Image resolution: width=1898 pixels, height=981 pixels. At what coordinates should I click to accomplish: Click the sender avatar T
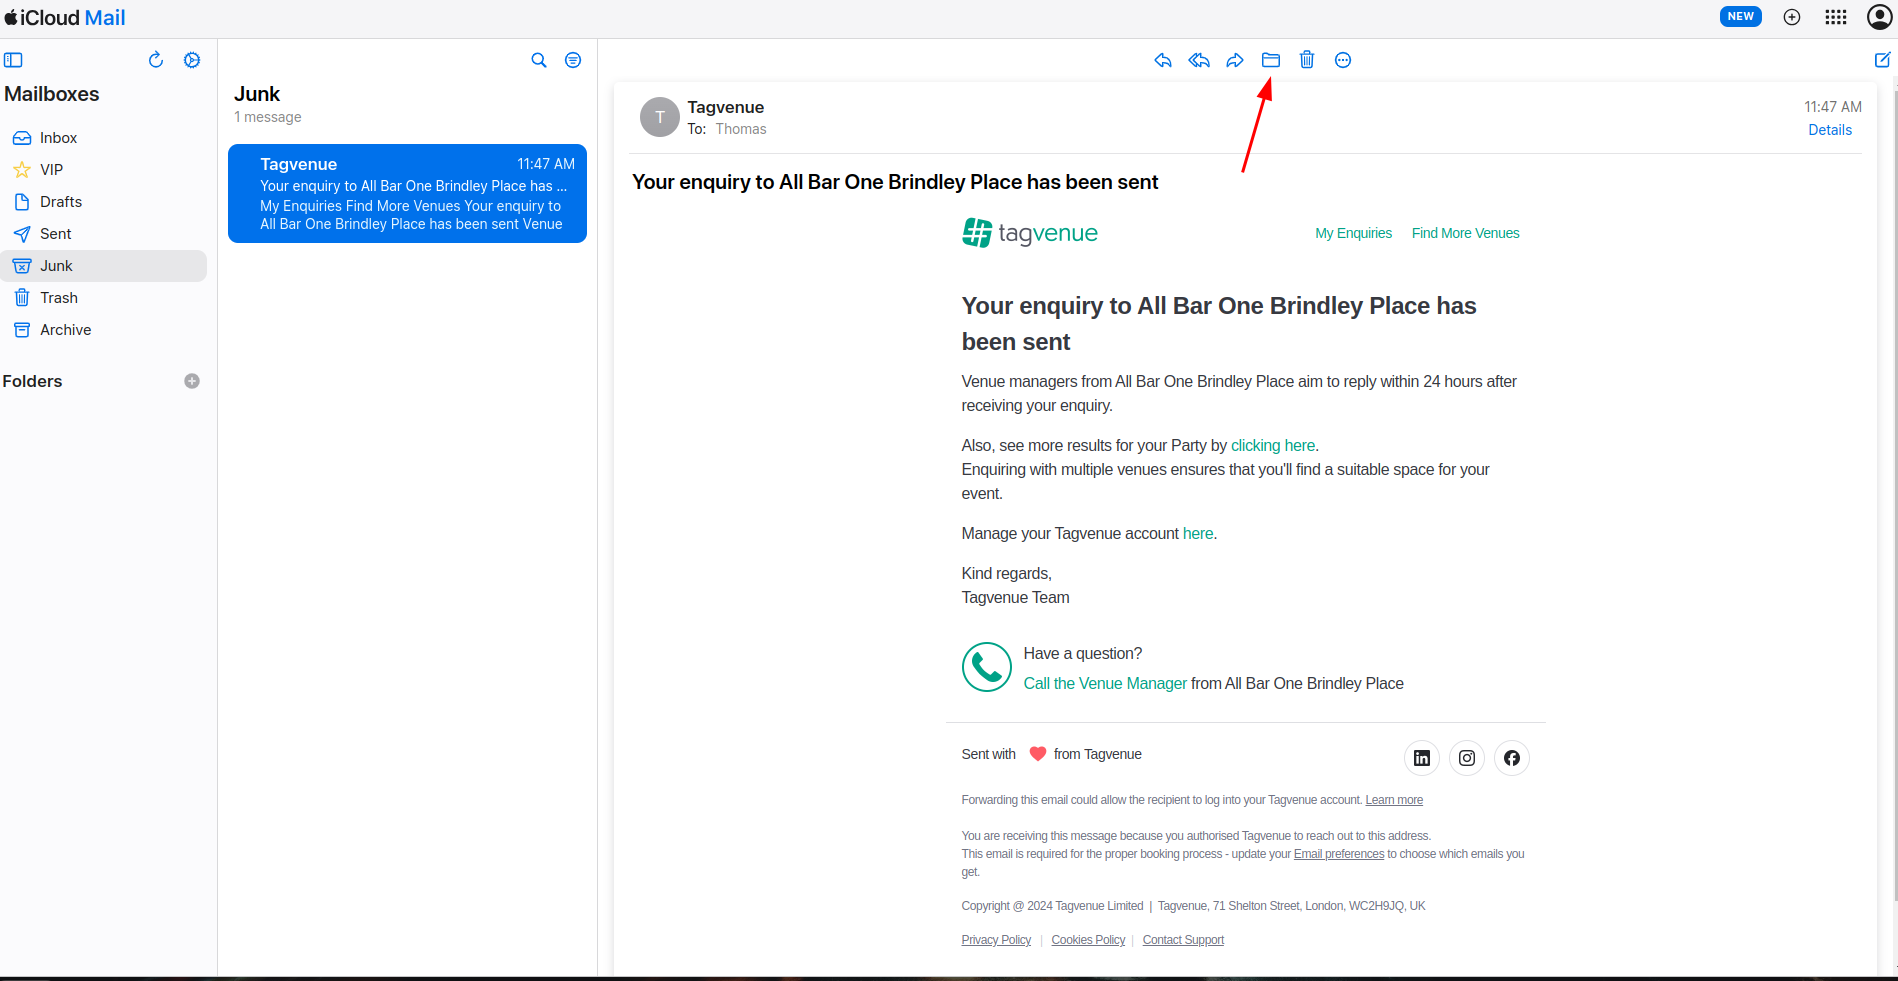pyautogui.click(x=660, y=117)
